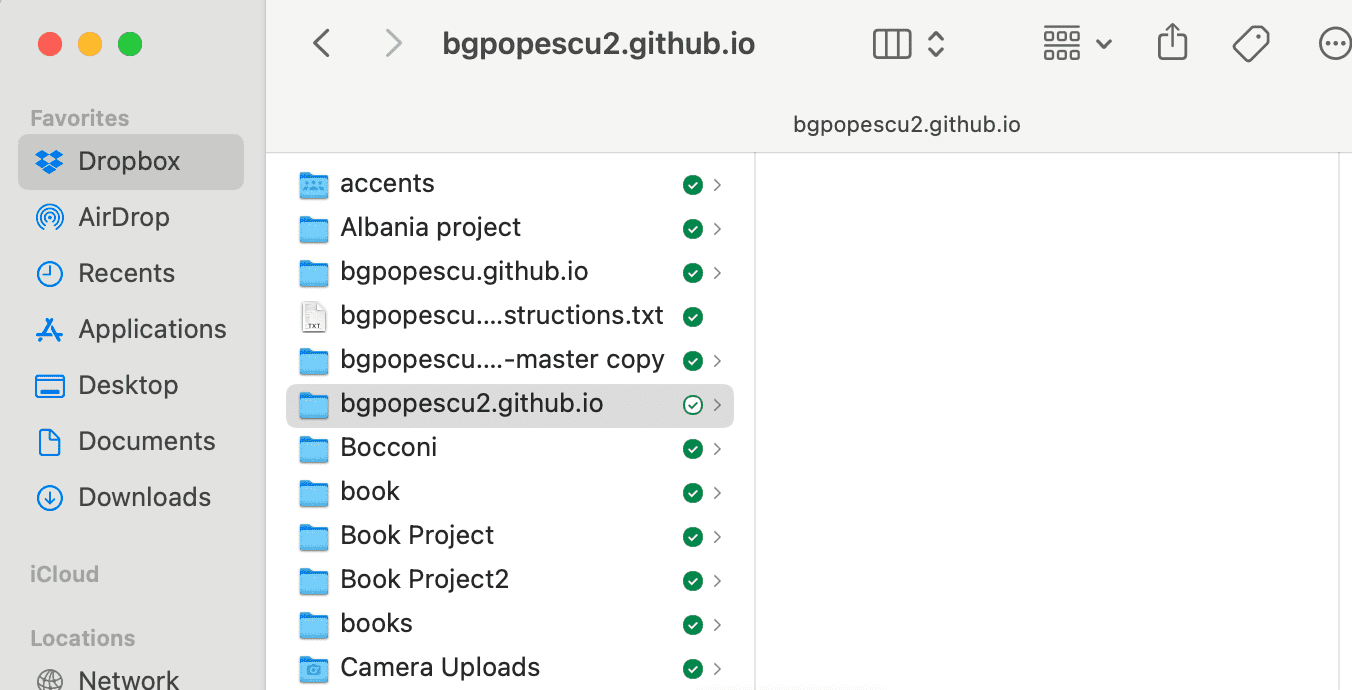Select the books folder
Image resolution: width=1352 pixels, height=690 pixels.
pyautogui.click(x=376, y=624)
